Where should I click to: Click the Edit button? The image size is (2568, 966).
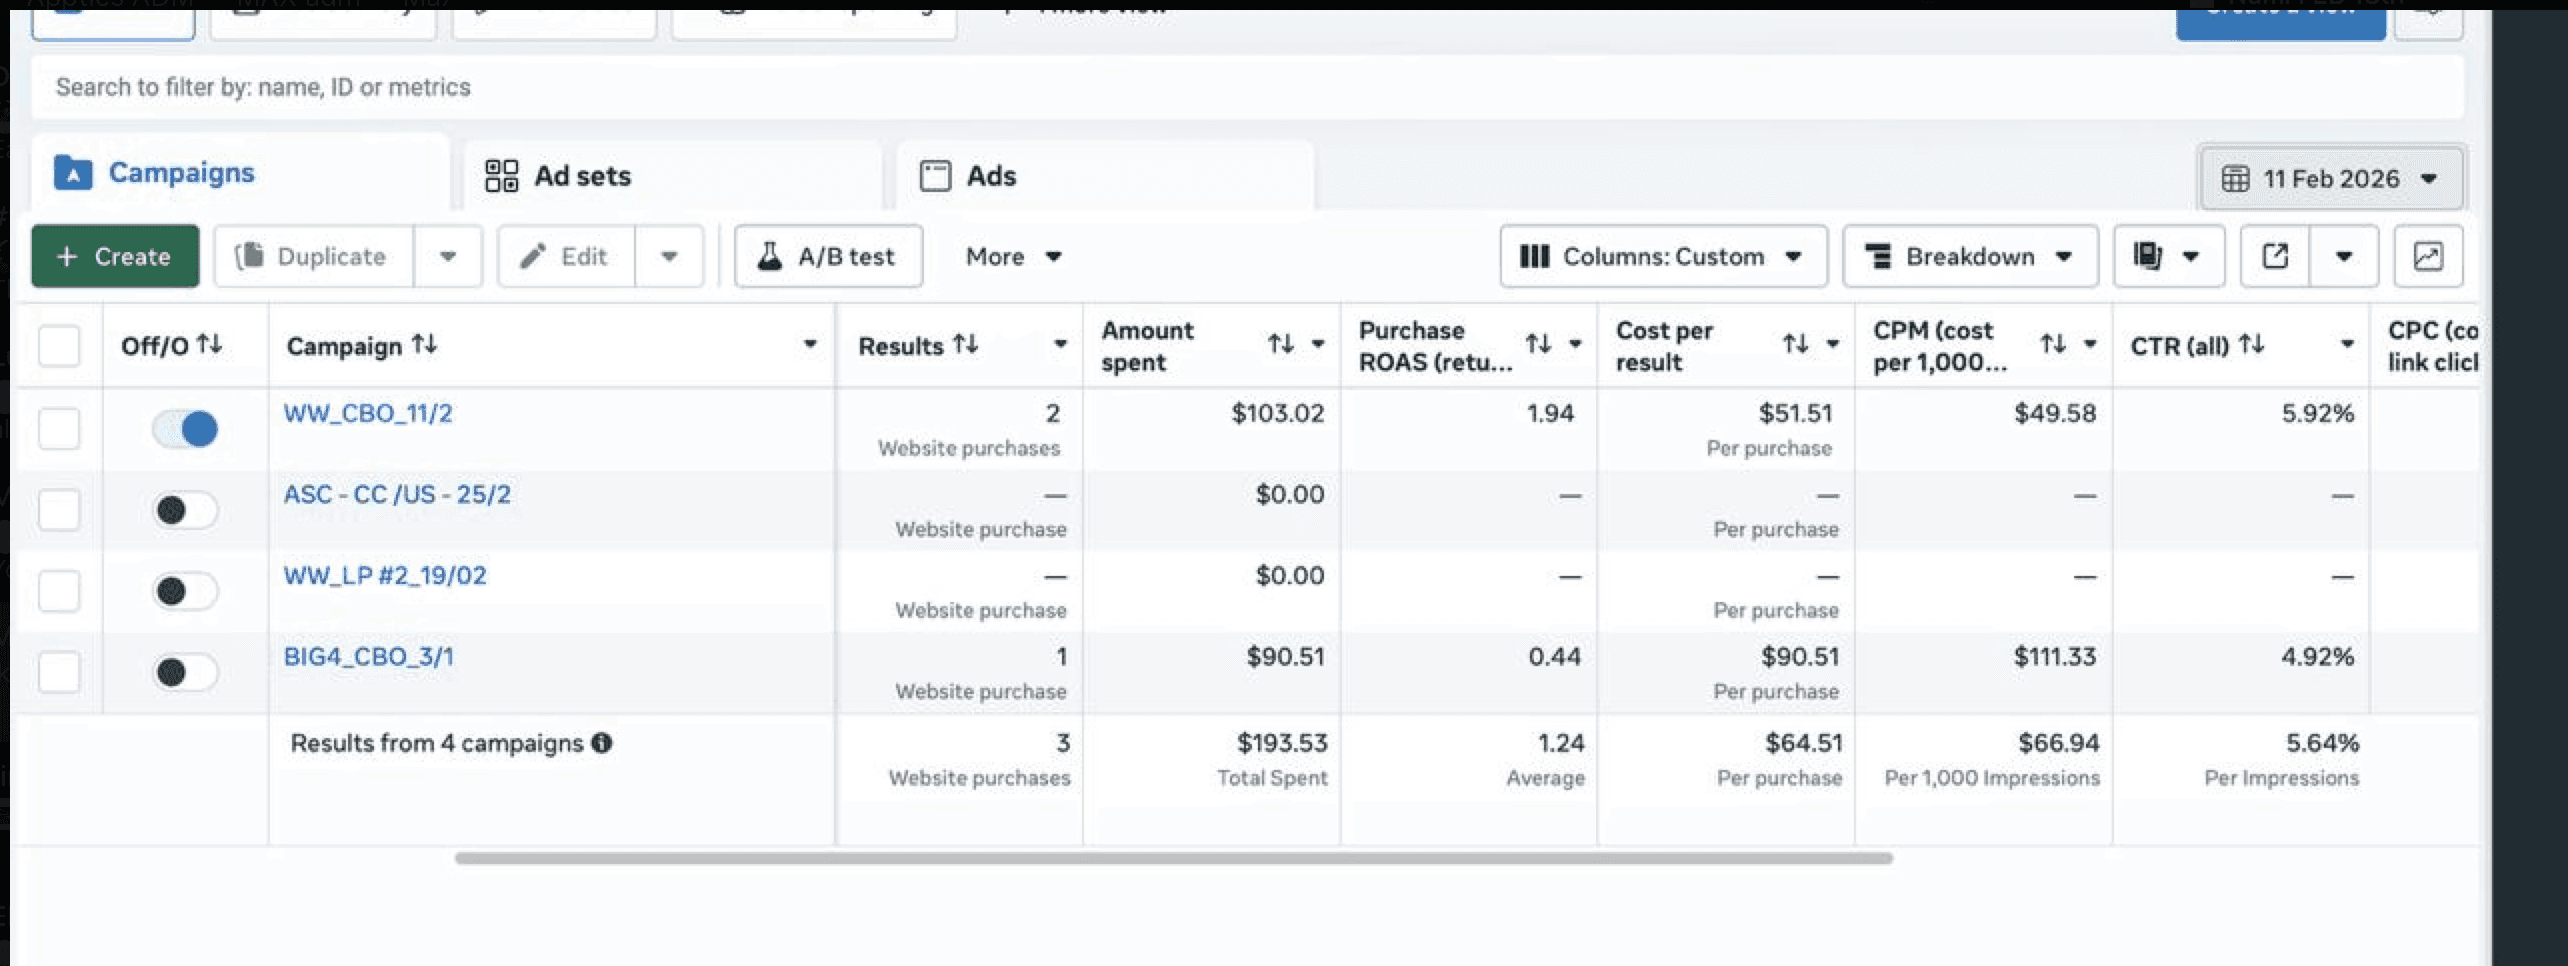tap(566, 256)
